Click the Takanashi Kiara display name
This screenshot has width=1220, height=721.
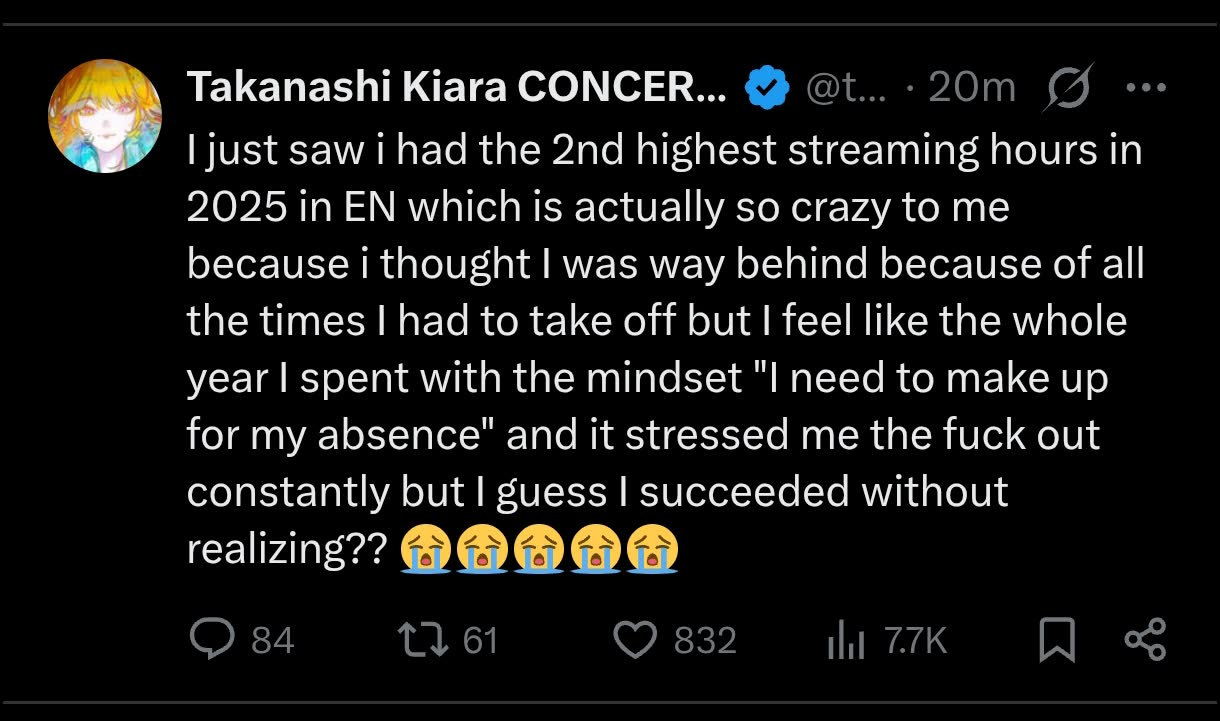tap(457, 89)
